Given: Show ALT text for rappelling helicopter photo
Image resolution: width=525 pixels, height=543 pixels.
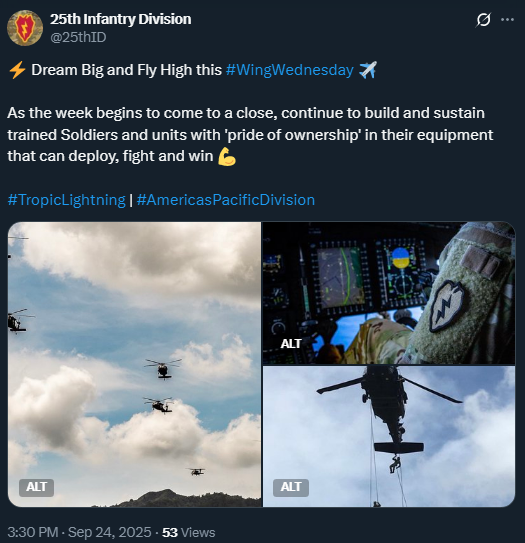Looking at the screenshot, I should pyautogui.click(x=291, y=487).
